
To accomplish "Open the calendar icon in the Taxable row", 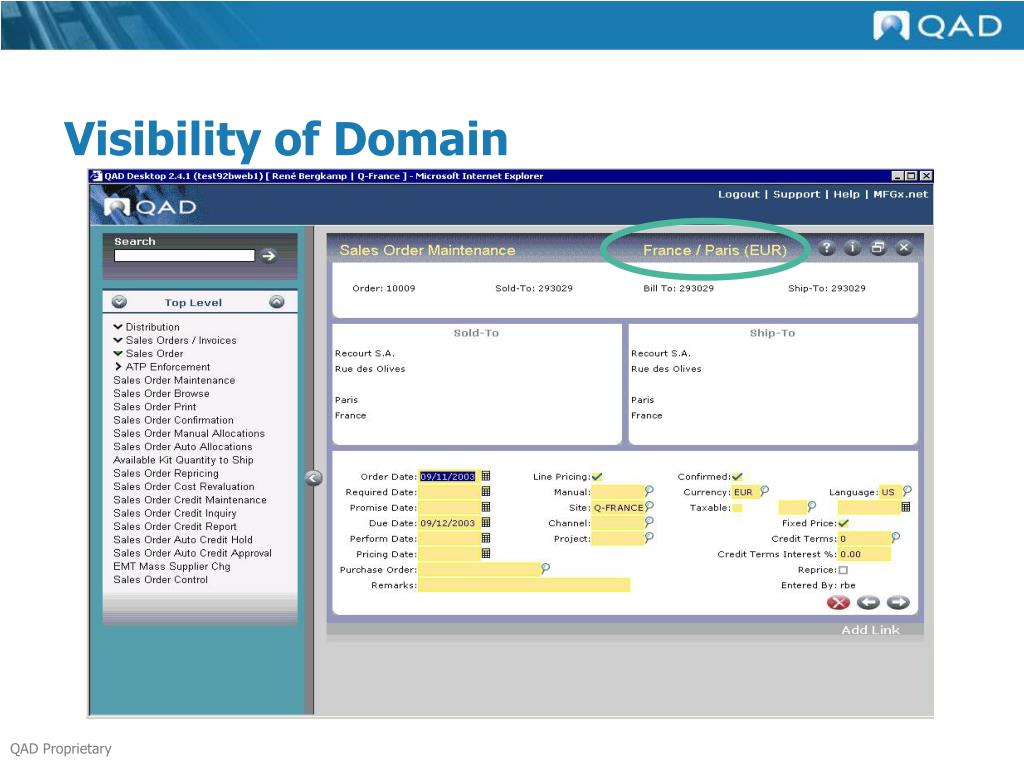I will 906,507.
